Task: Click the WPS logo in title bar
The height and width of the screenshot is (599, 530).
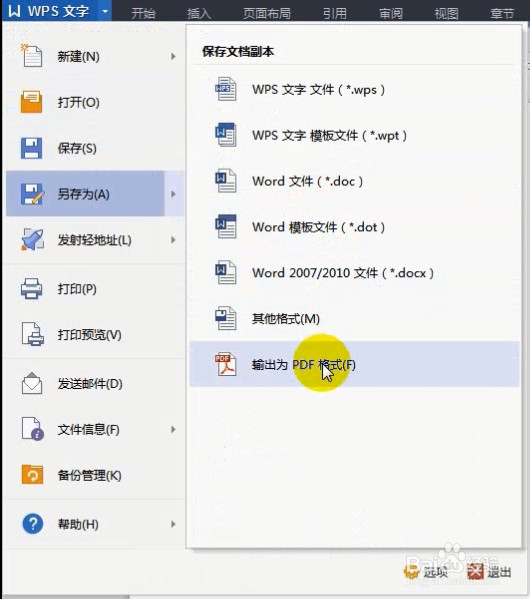Action: pyautogui.click(x=14, y=11)
